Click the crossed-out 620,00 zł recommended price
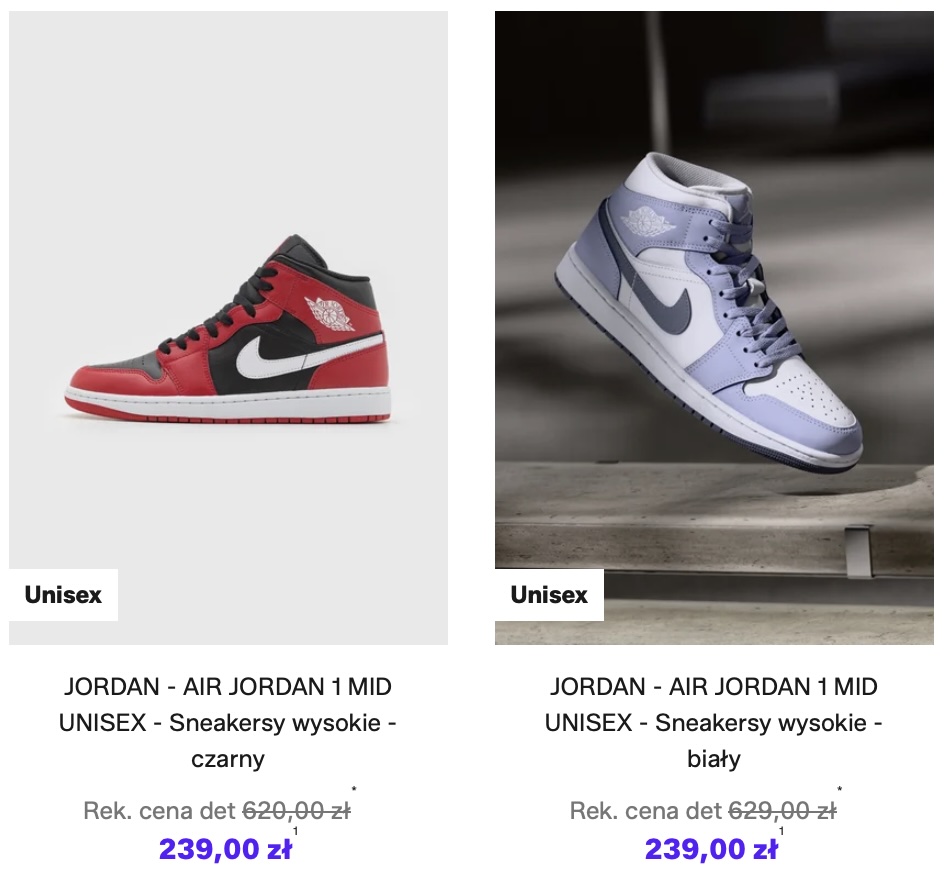 click(x=296, y=811)
